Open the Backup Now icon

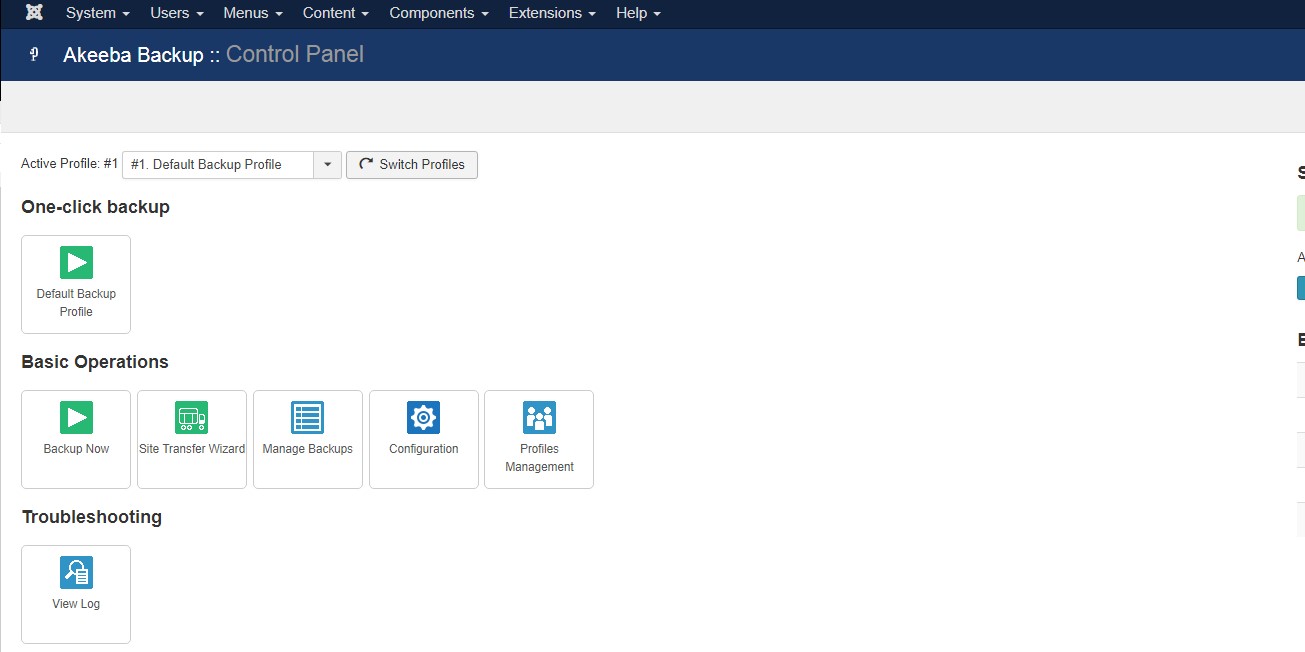75,439
